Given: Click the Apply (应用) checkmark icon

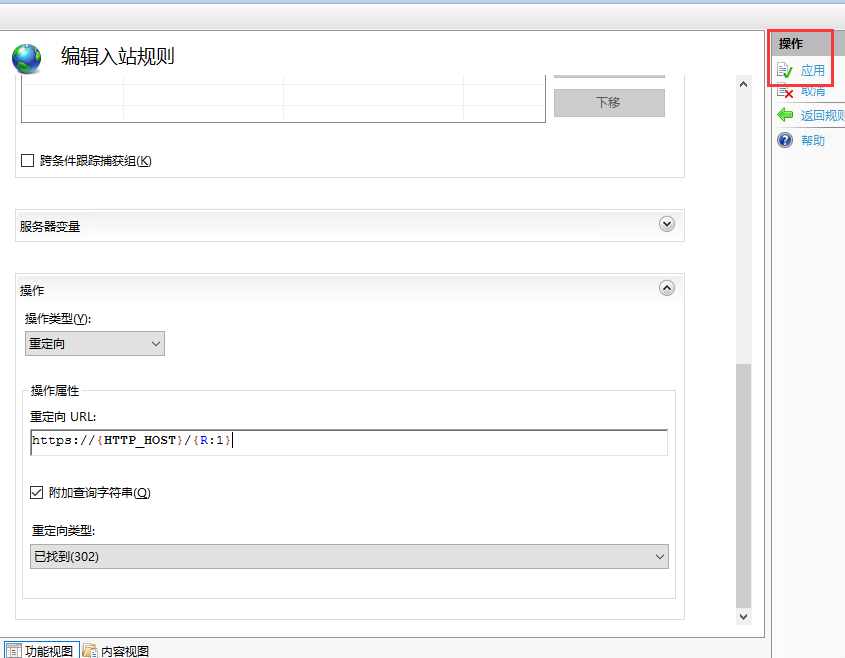Looking at the screenshot, I should pos(785,70).
